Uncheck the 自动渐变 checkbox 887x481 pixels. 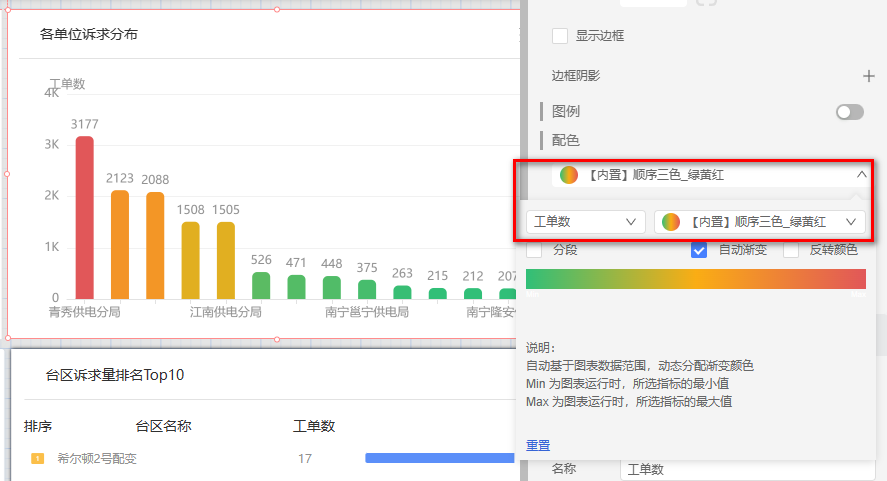coord(700,250)
